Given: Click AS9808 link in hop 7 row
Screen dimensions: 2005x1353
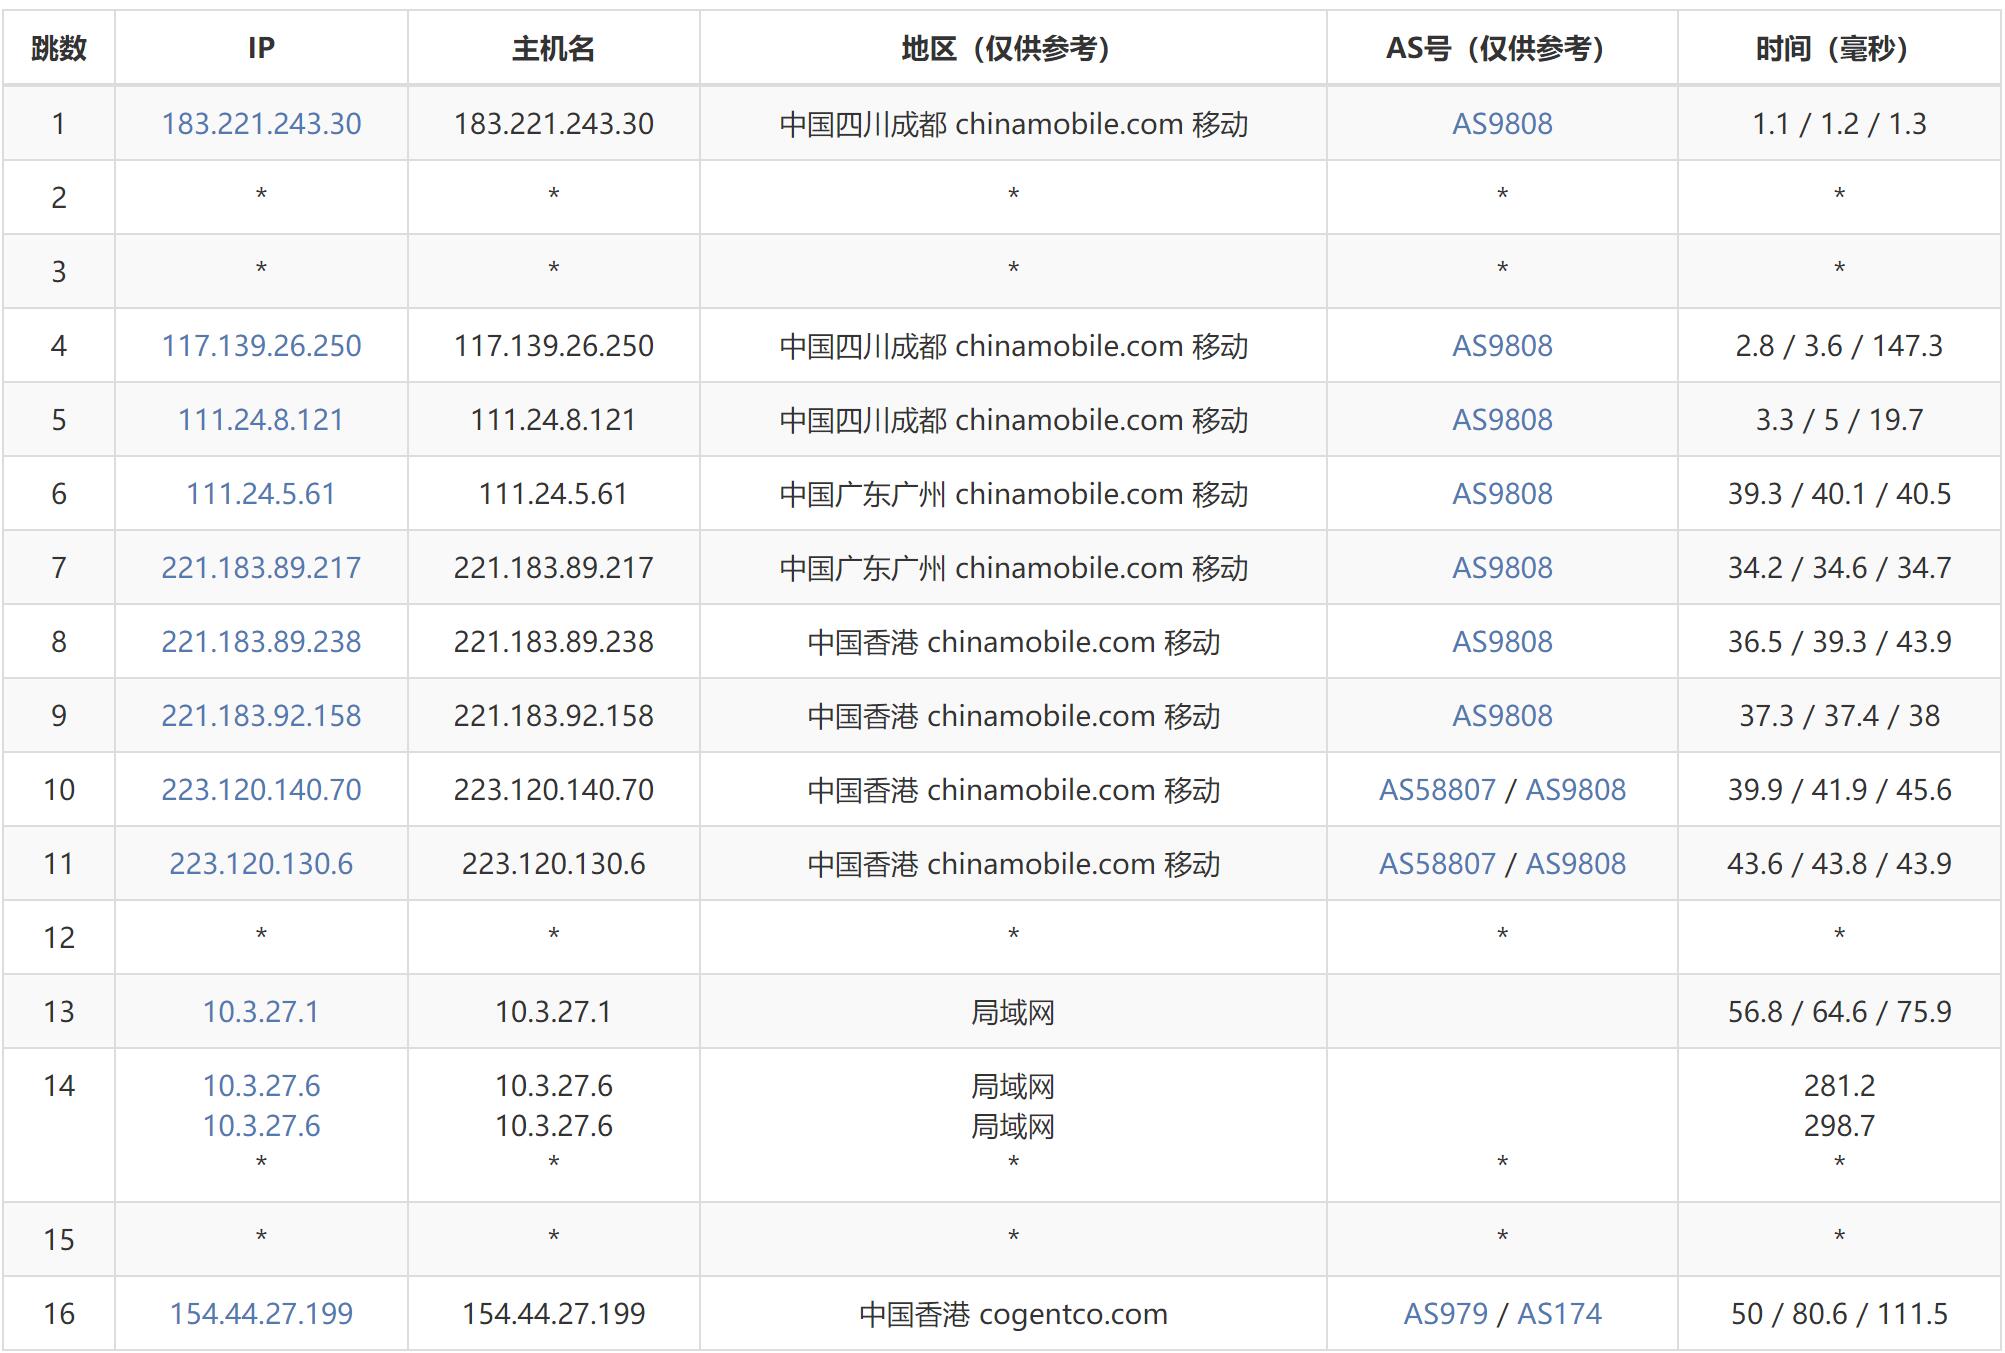Looking at the screenshot, I should pos(1502,568).
